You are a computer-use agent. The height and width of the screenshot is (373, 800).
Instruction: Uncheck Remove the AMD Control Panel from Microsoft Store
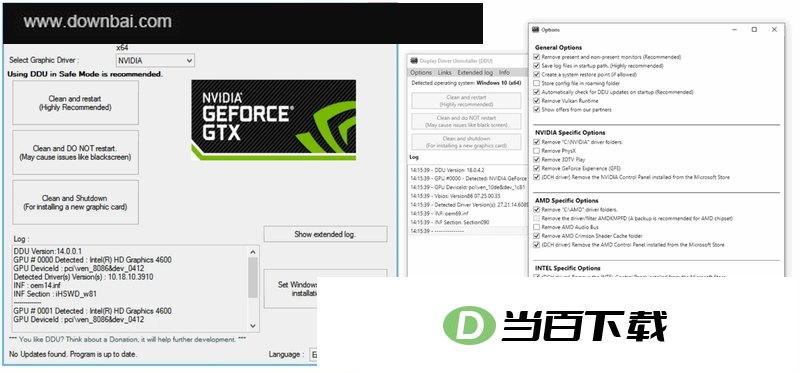click(536, 245)
